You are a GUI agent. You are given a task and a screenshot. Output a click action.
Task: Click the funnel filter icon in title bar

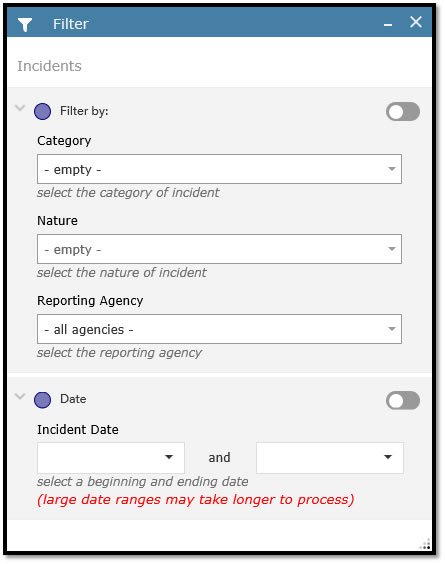pyautogui.click(x=25, y=24)
